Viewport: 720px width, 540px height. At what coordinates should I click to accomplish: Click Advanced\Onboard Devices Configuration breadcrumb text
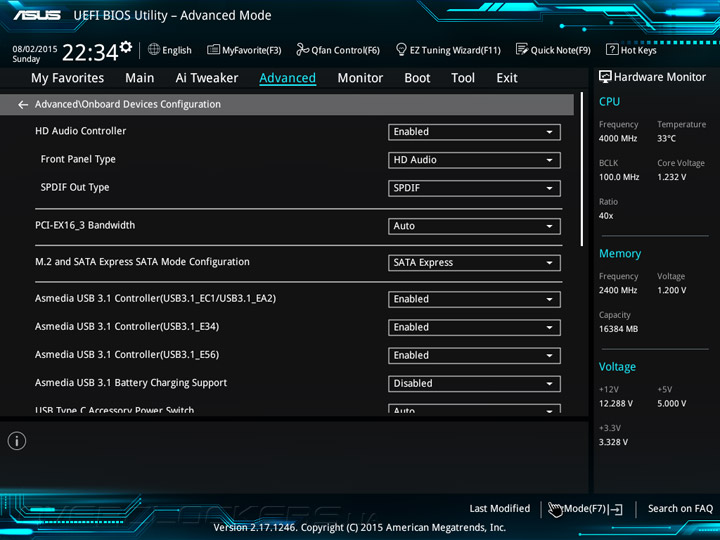coord(128,104)
